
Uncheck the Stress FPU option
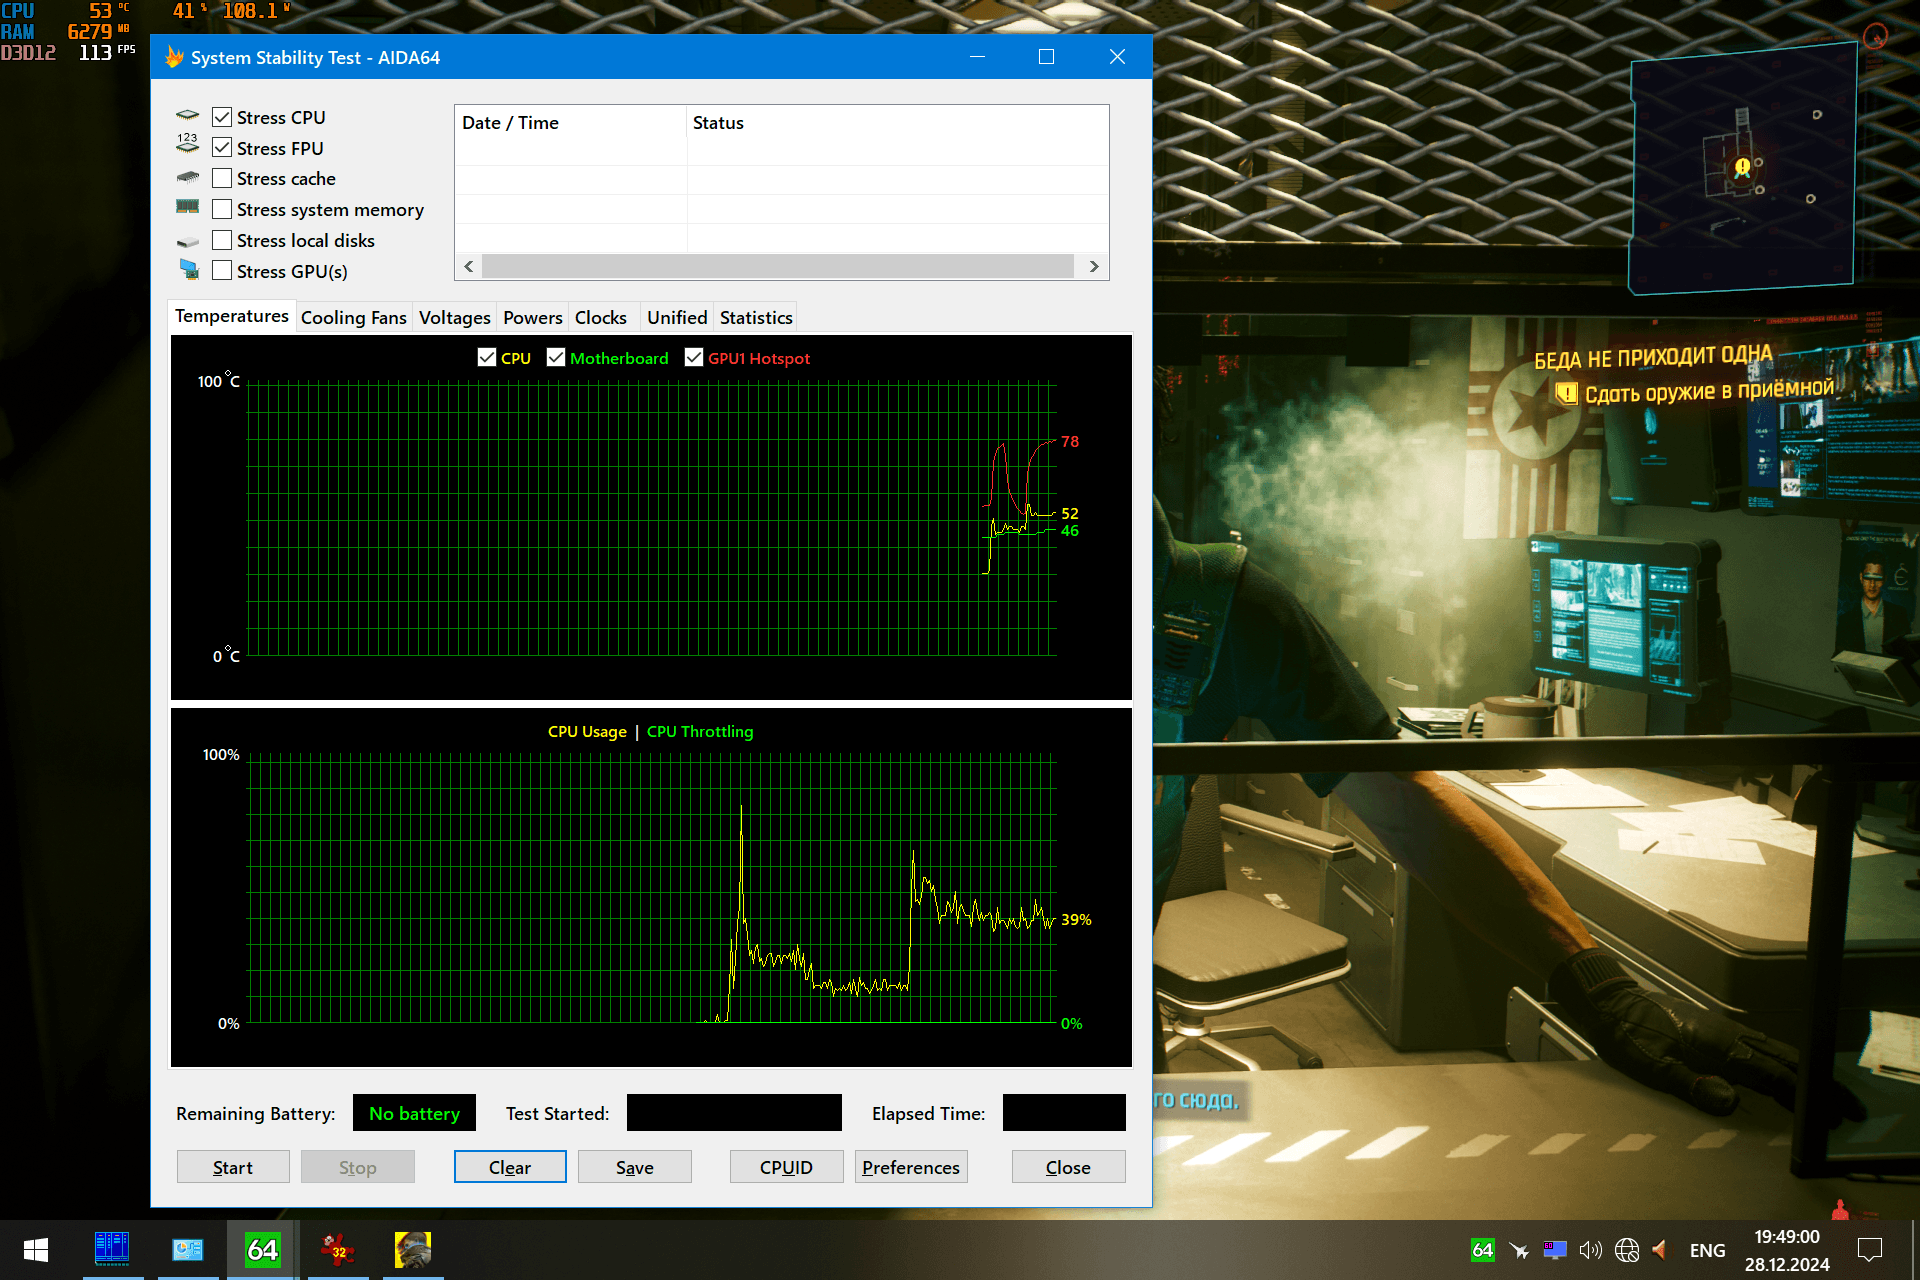222,148
